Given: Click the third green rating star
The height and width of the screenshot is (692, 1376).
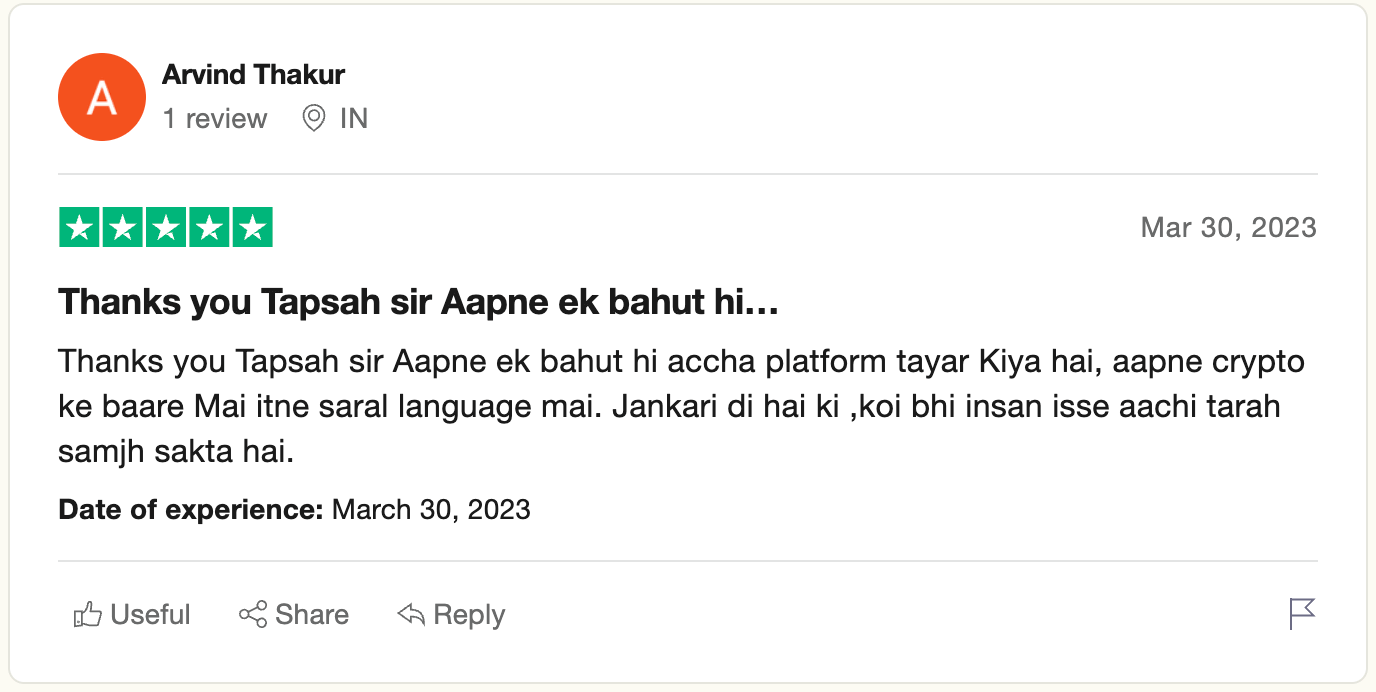Looking at the screenshot, I should point(166,229).
